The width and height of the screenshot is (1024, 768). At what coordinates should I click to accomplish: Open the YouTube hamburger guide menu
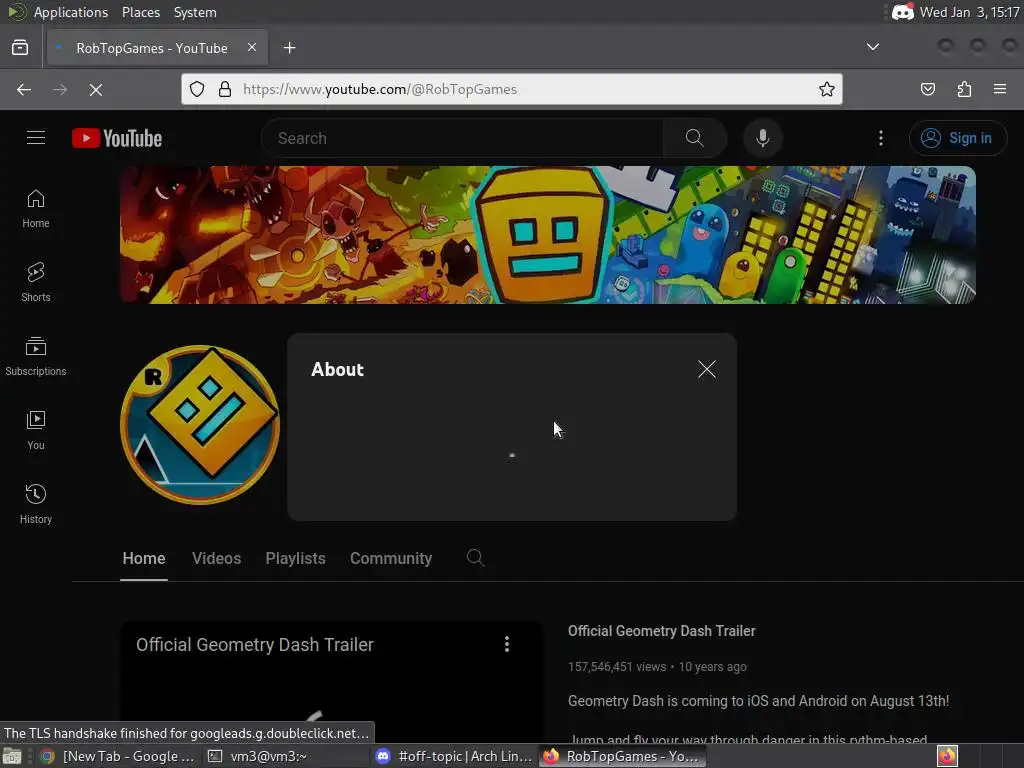(x=36, y=138)
